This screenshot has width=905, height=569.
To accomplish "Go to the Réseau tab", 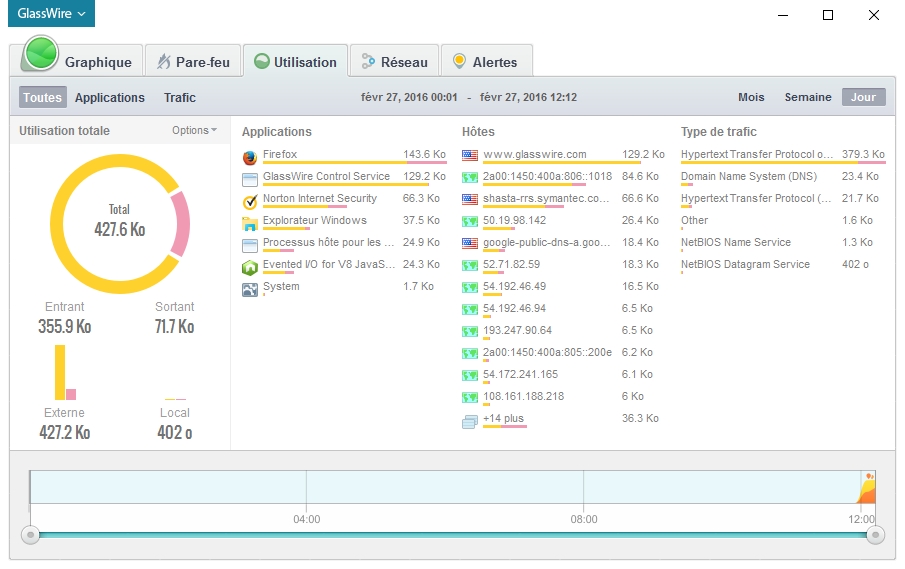I will point(394,61).
